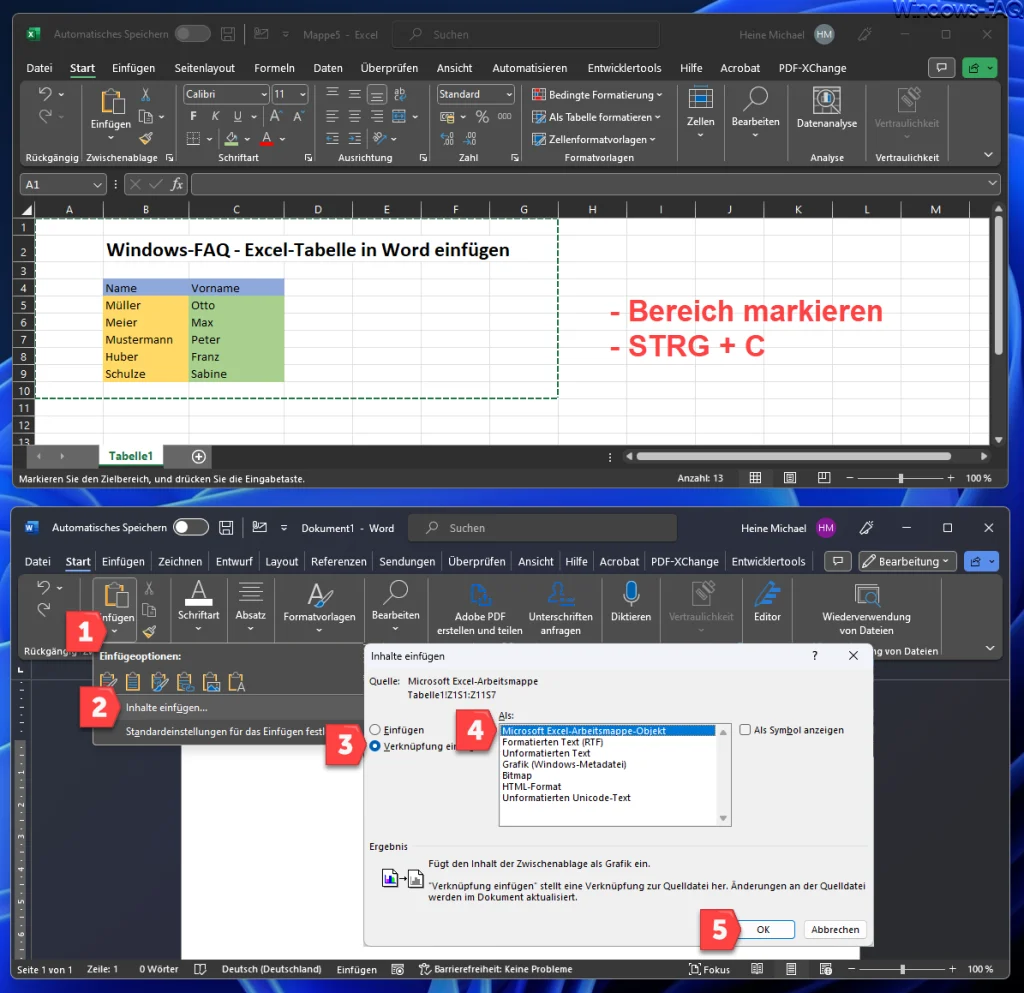Select Verknüpfung einfügen radio button
The height and width of the screenshot is (993, 1024).
coord(375,746)
